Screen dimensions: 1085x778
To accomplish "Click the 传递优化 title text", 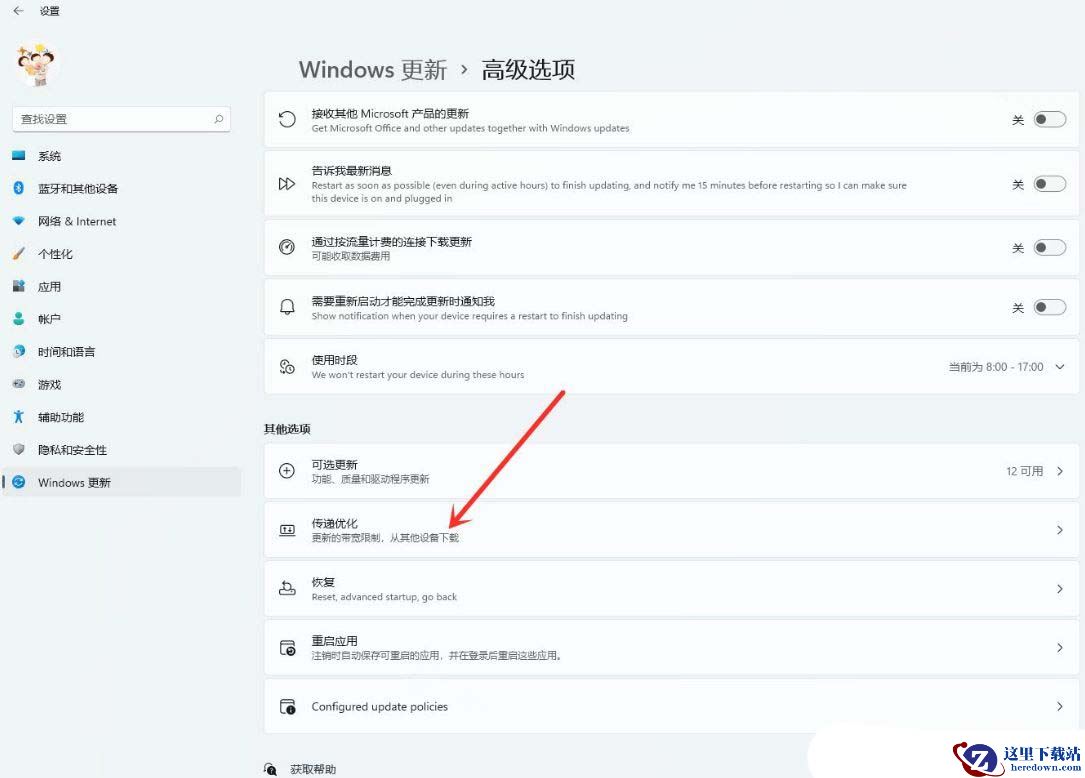I will (x=334, y=523).
